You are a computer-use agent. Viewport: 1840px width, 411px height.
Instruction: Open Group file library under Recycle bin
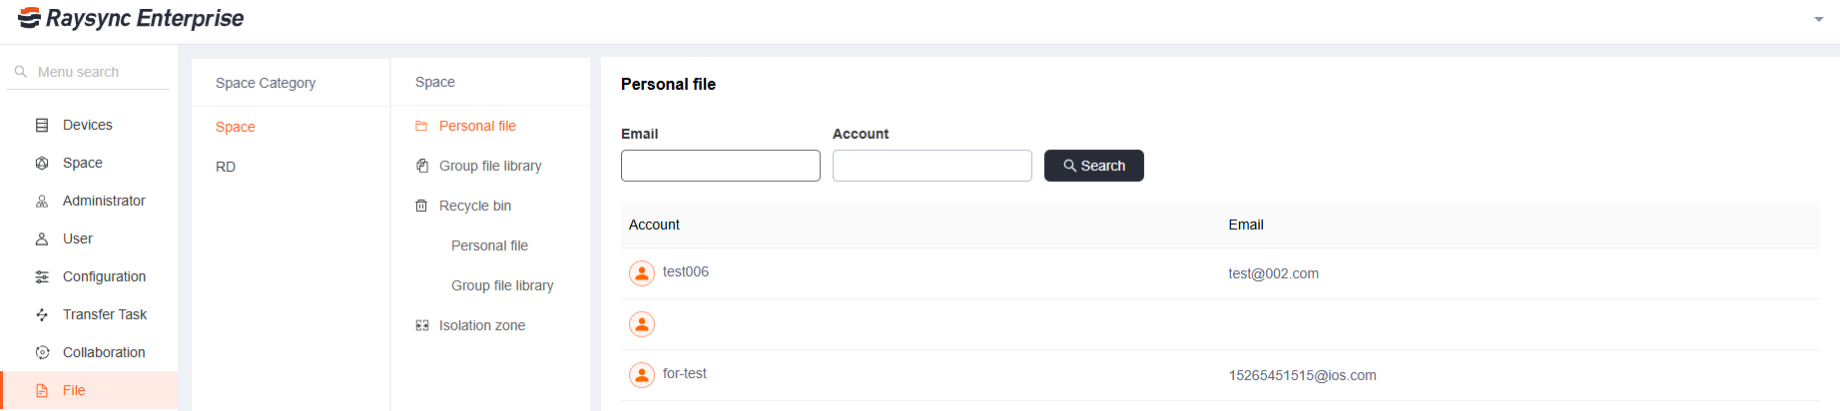pos(502,286)
